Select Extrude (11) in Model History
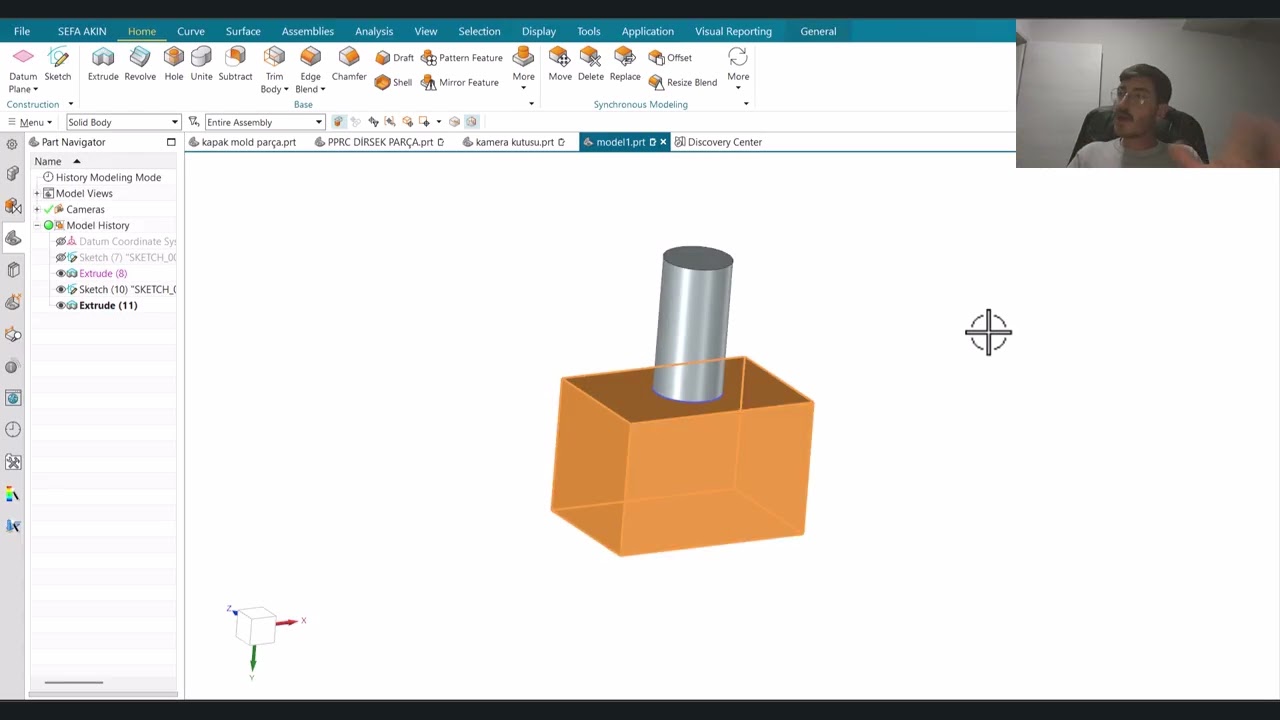The height and width of the screenshot is (720, 1280). (108, 305)
